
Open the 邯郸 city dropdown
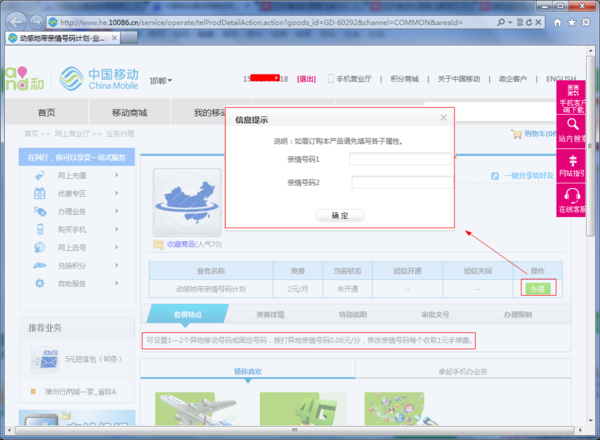pyautogui.click(x=161, y=81)
